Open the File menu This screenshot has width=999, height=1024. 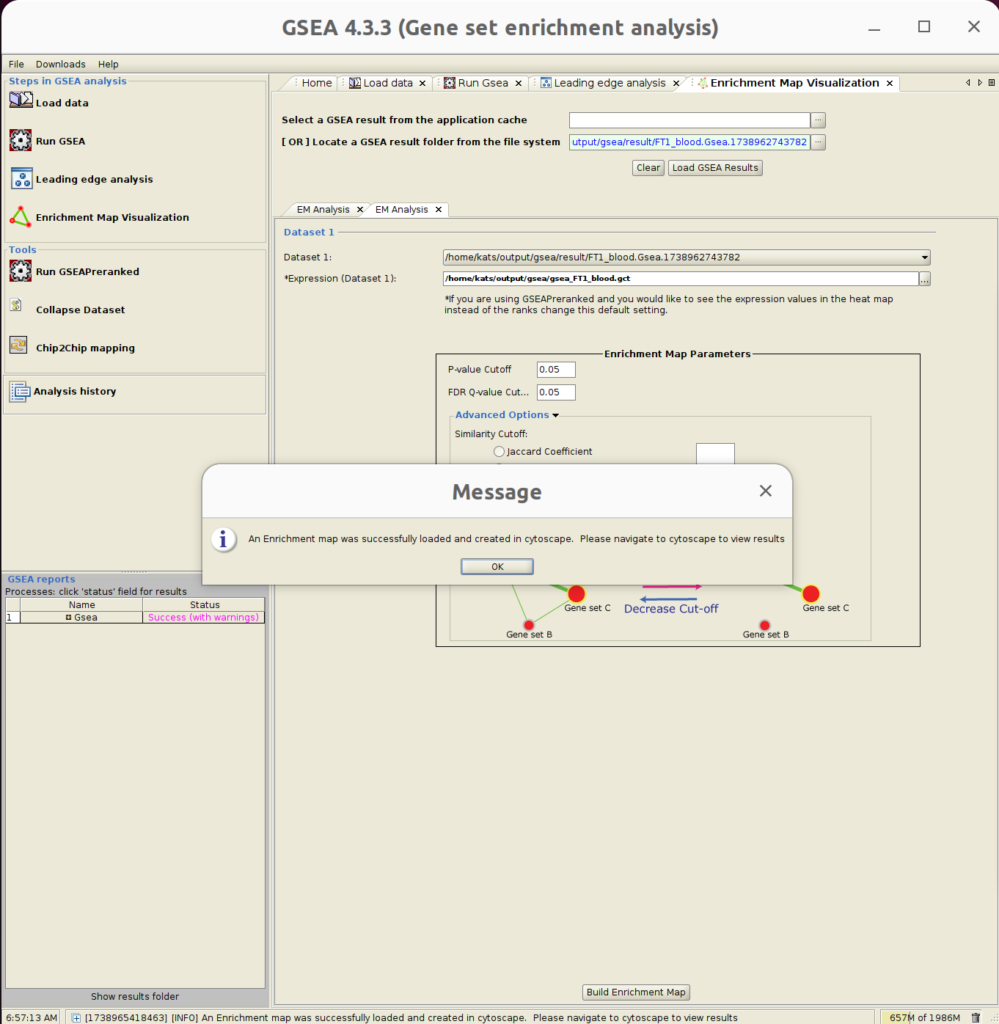(16, 64)
